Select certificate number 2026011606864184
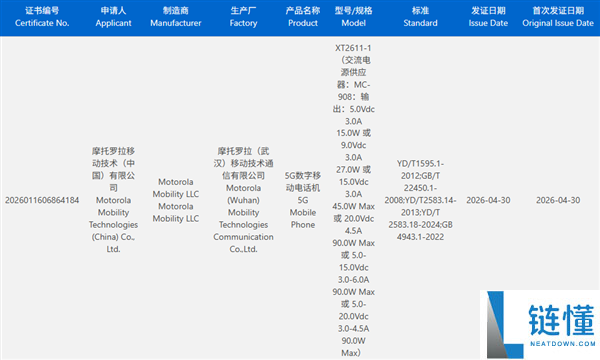 click(42, 200)
